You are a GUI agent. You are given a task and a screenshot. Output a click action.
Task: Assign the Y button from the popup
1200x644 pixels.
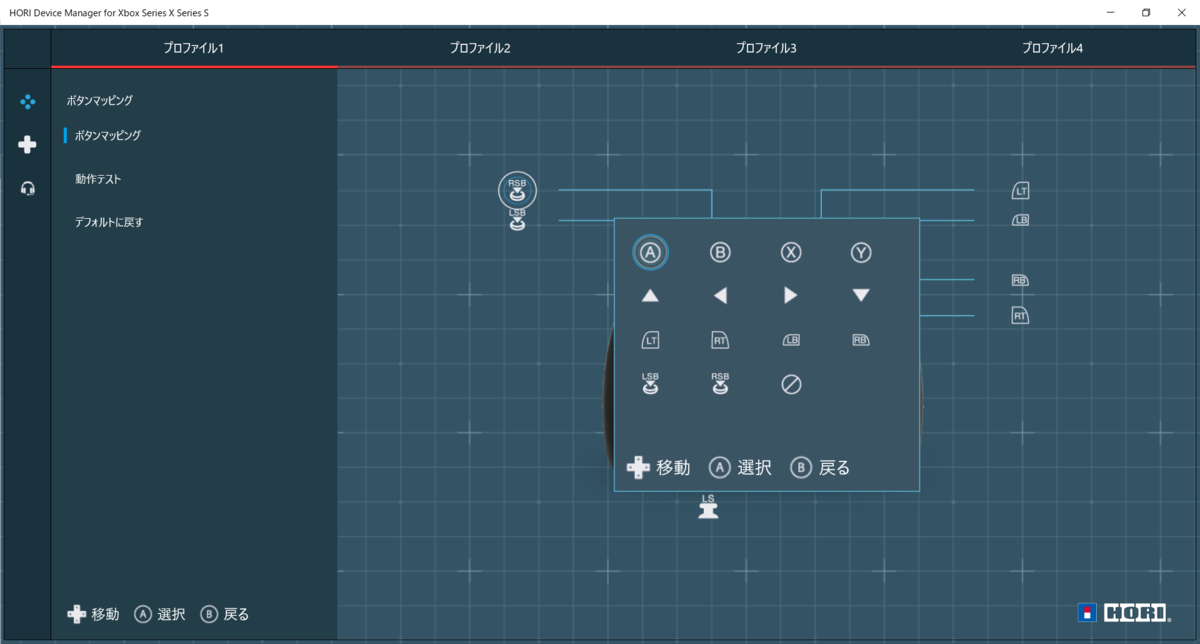point(861,253)
